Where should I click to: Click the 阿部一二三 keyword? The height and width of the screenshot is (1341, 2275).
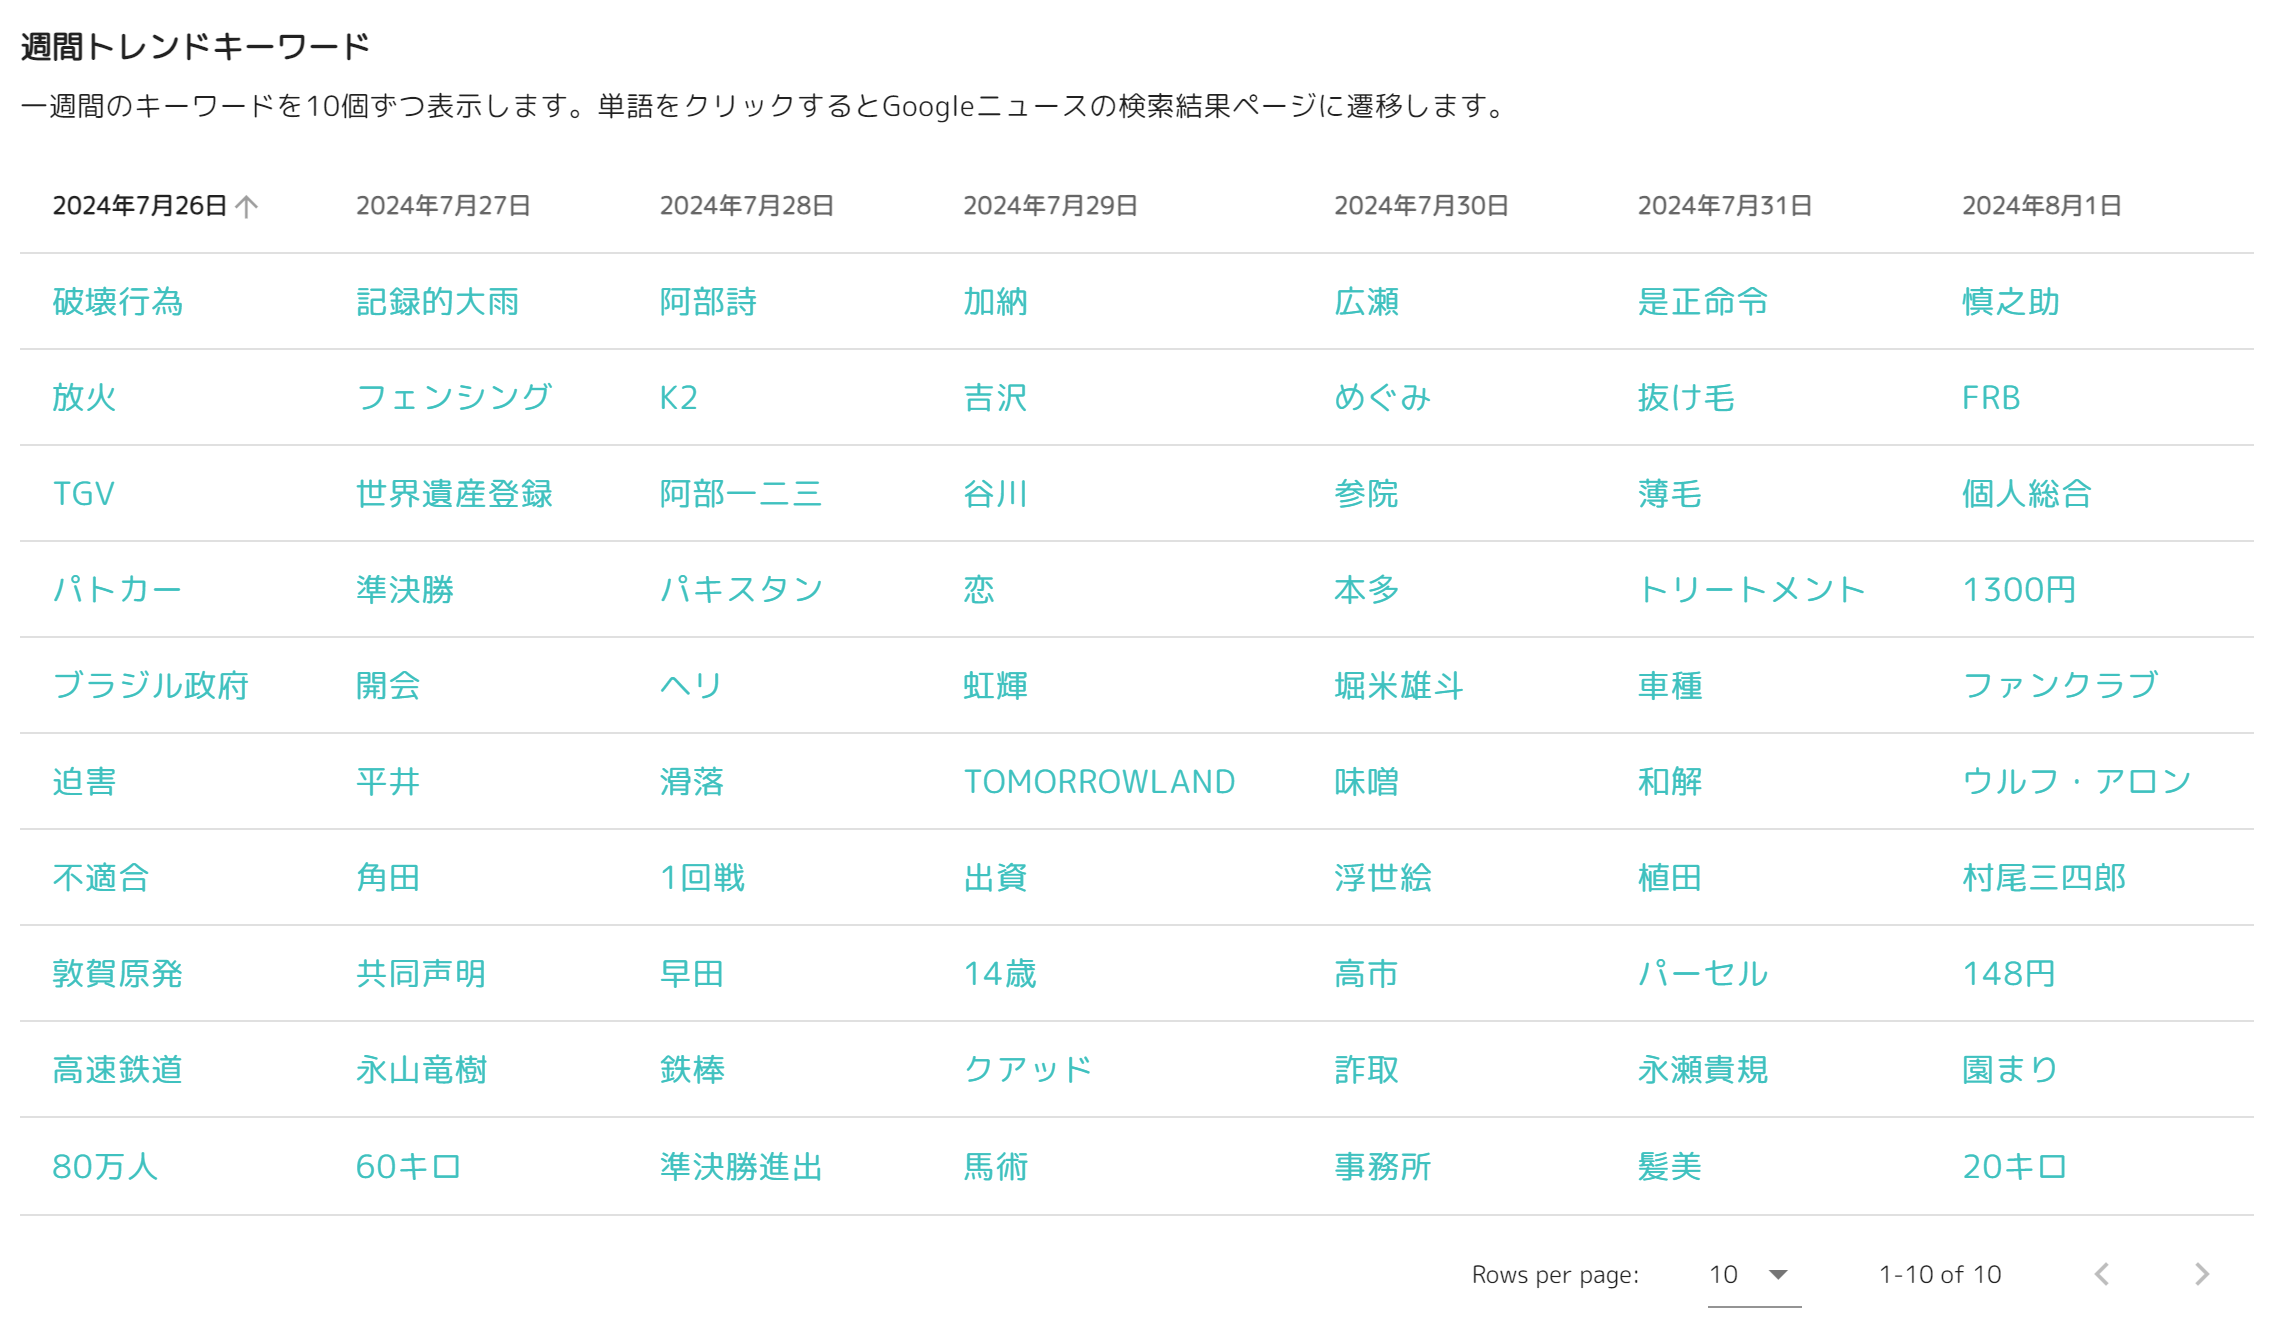click(x=741, y=494)
